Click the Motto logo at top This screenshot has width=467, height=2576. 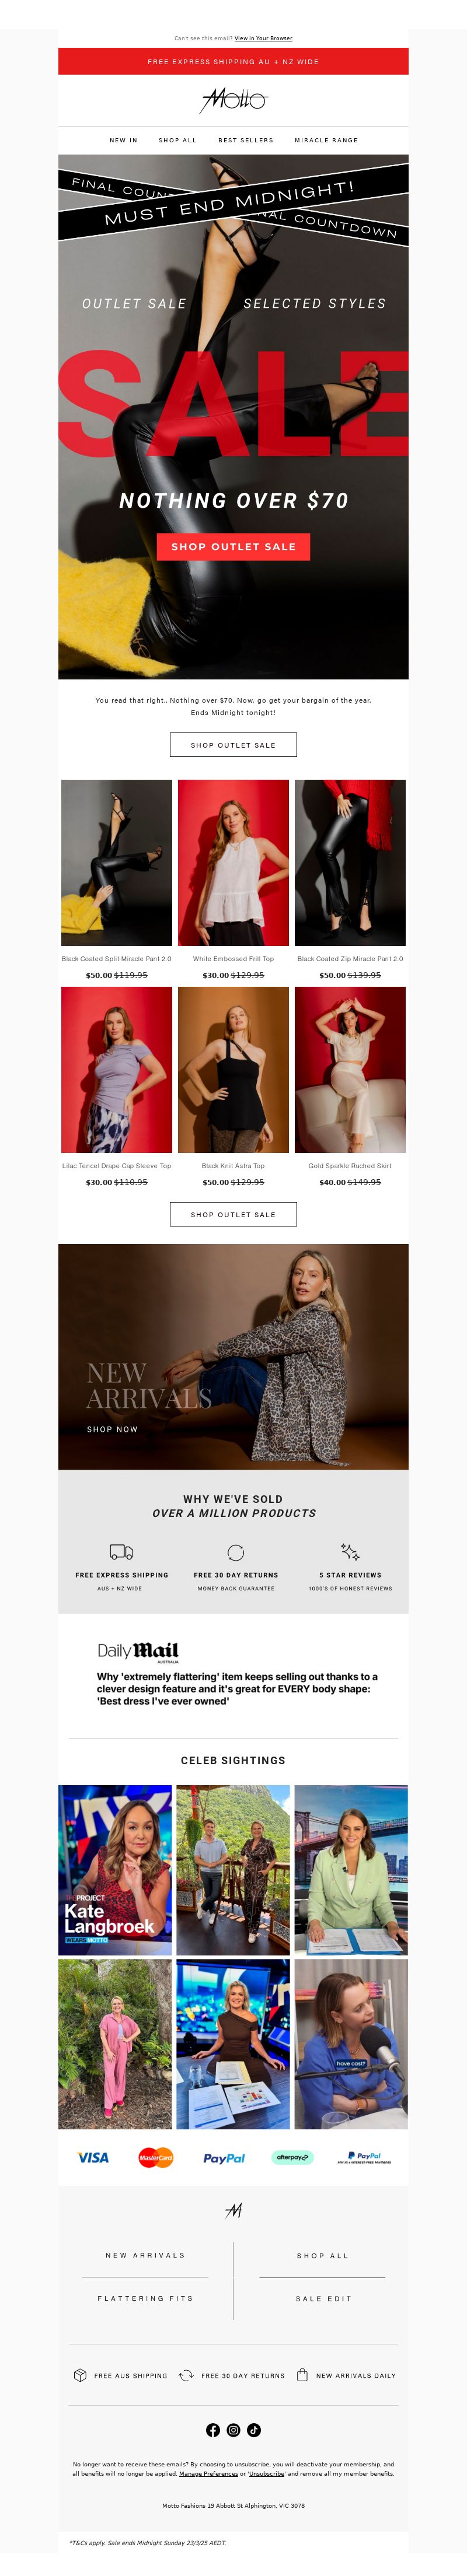pyautogui.click(x=234, y=100)
